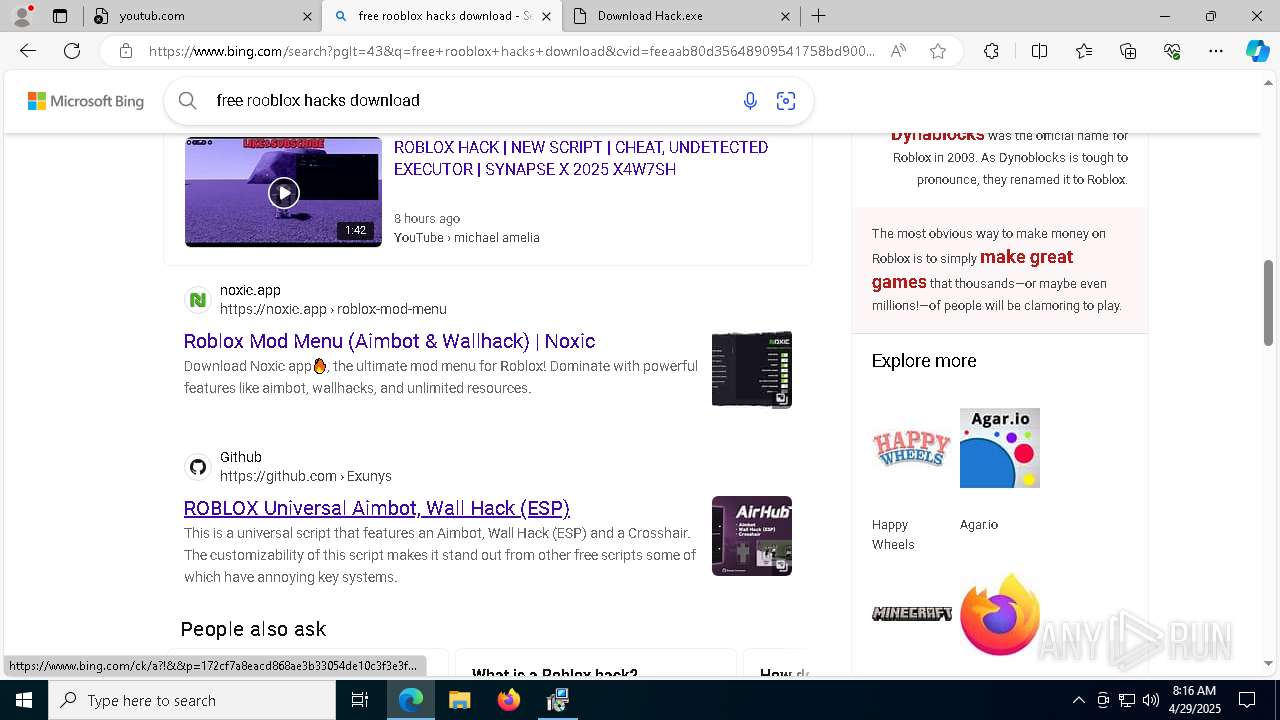1280x720 pixels.
Task: Click the search magnifier icon in Bing box
Action: click(x=187, y=100)
